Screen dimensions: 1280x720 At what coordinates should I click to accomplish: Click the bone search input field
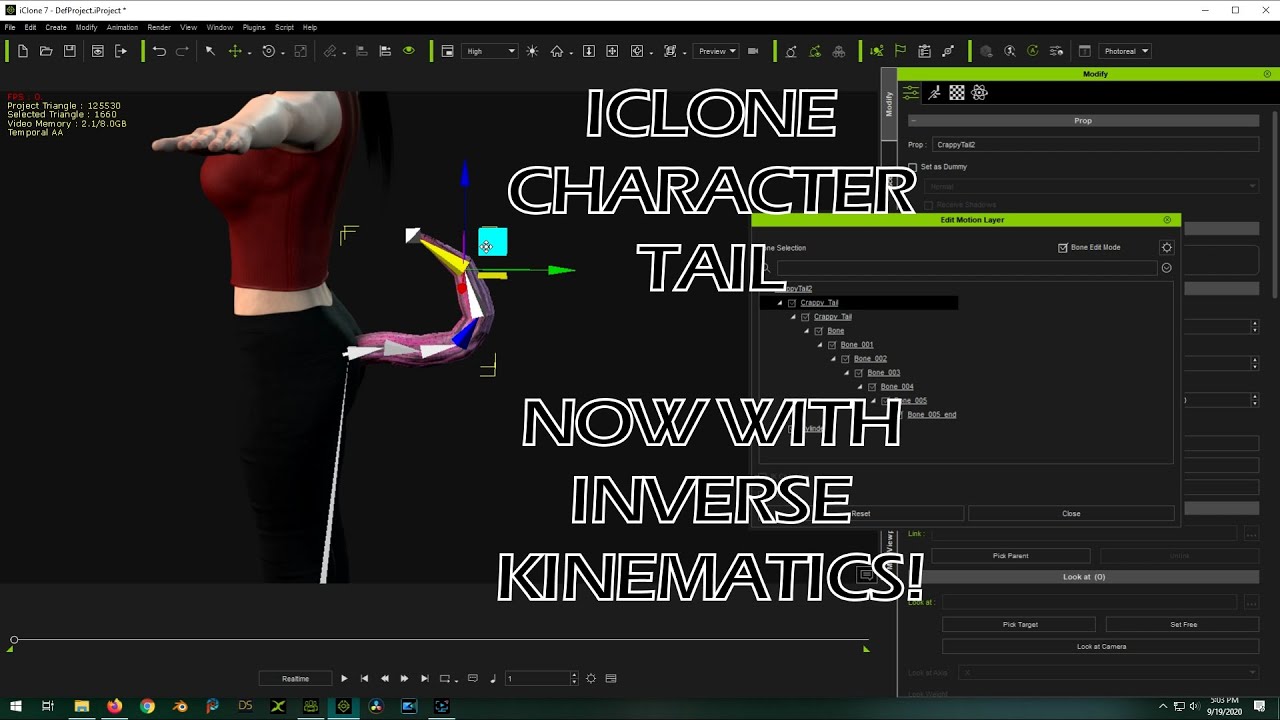(x=966, y=268)
